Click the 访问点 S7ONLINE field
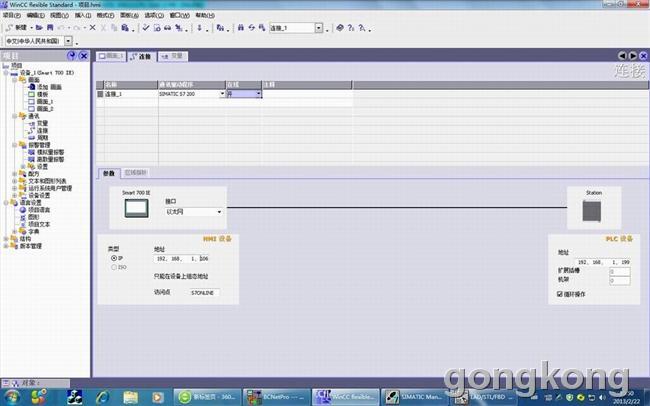This screenshot has height=406, width=650. 204,293
